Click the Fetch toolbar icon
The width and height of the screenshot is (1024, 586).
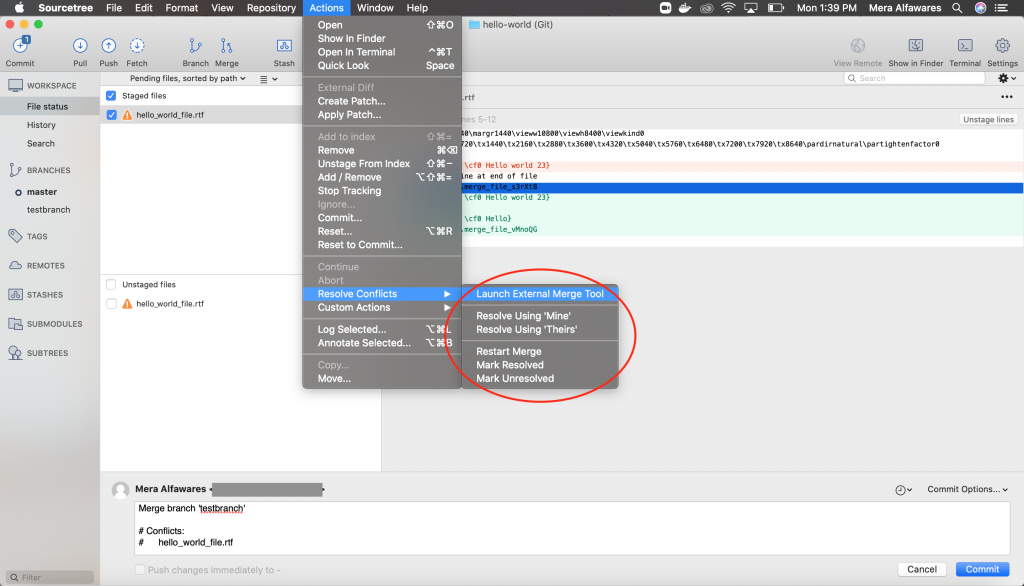click(x=137, y=47)
